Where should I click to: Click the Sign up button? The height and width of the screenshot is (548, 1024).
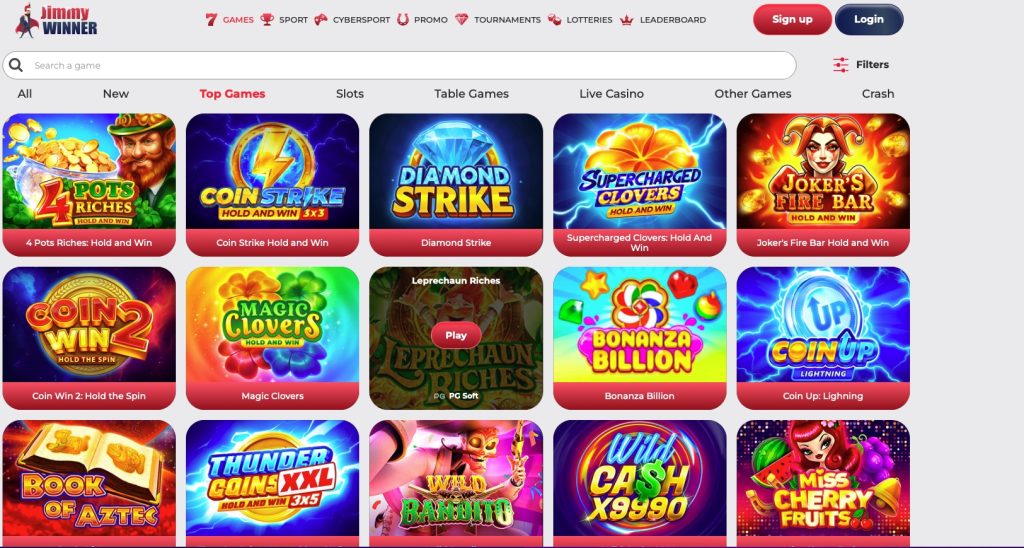click(792, 19)
